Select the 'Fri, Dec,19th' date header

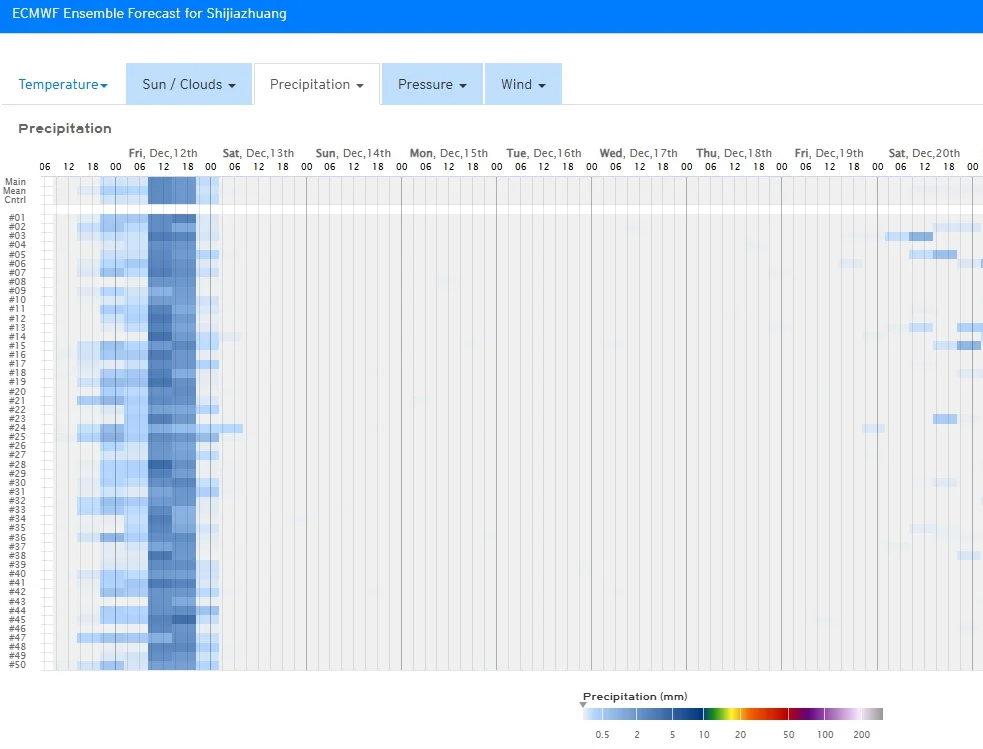[829, 153]
